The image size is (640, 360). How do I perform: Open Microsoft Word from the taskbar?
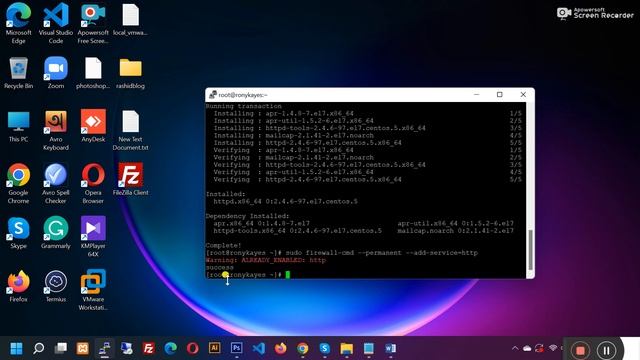pos(391,349)
